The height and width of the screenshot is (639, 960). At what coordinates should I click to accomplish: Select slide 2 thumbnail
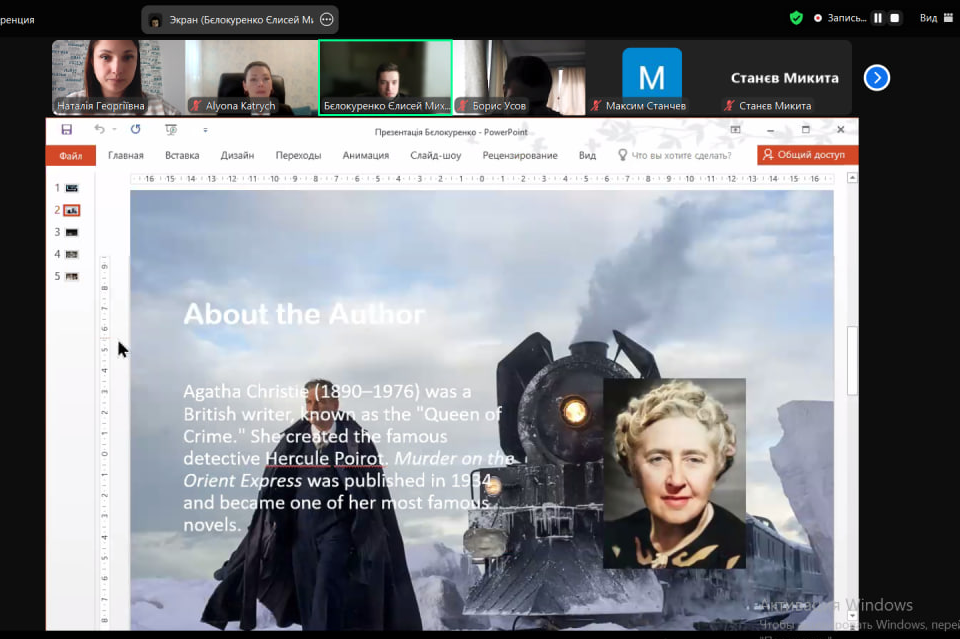click(72, 210)
